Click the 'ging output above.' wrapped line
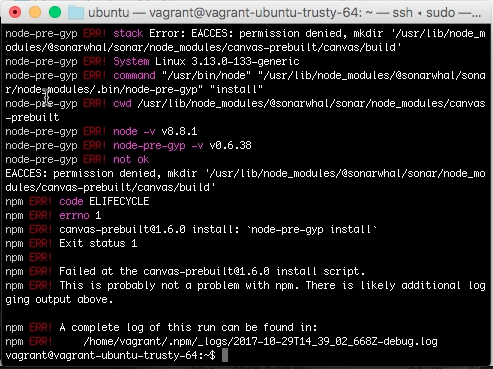This screenshot has width=493, height=369. [x=59, y=299]
